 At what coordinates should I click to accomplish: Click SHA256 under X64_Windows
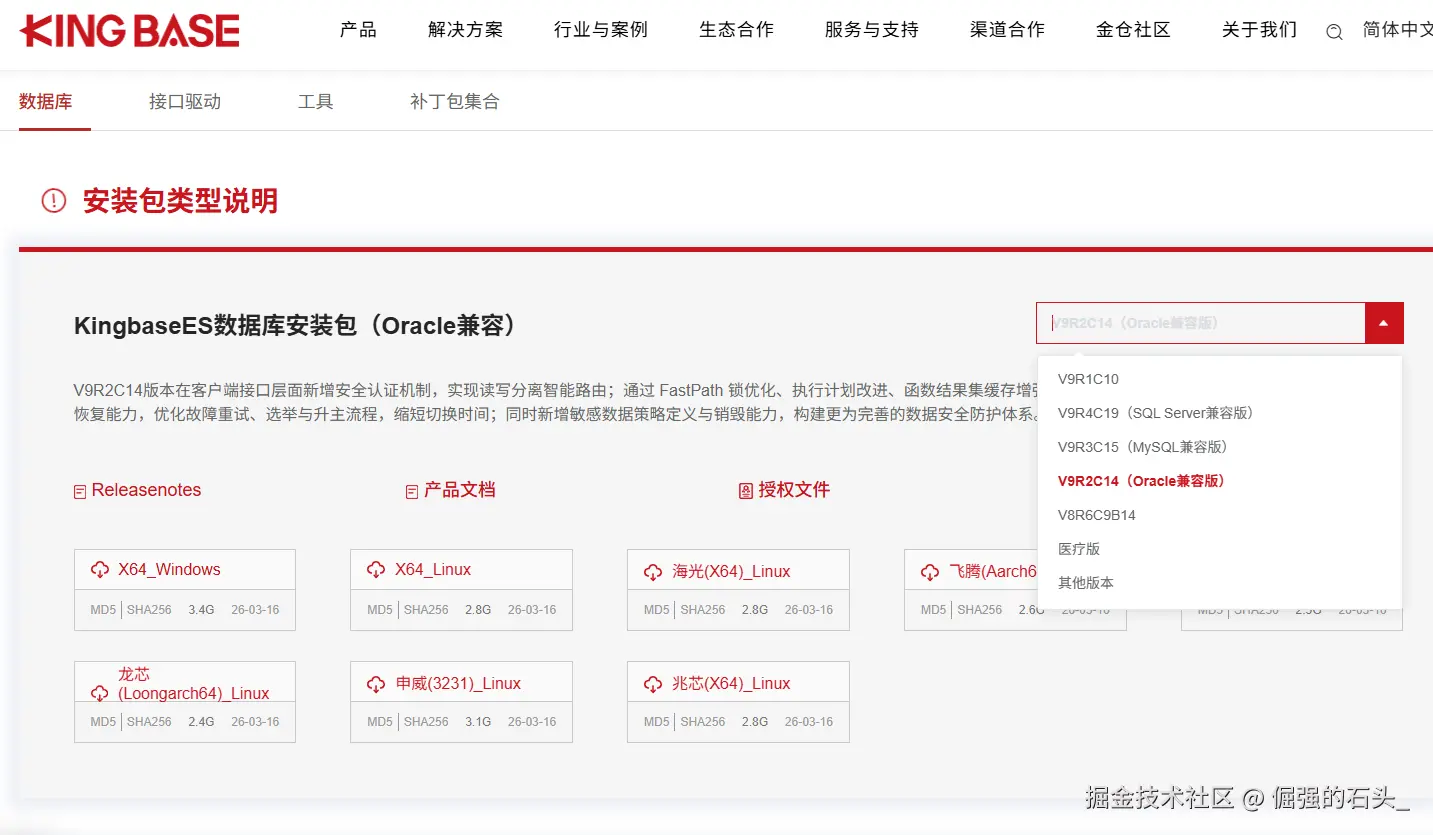point(149,610)
